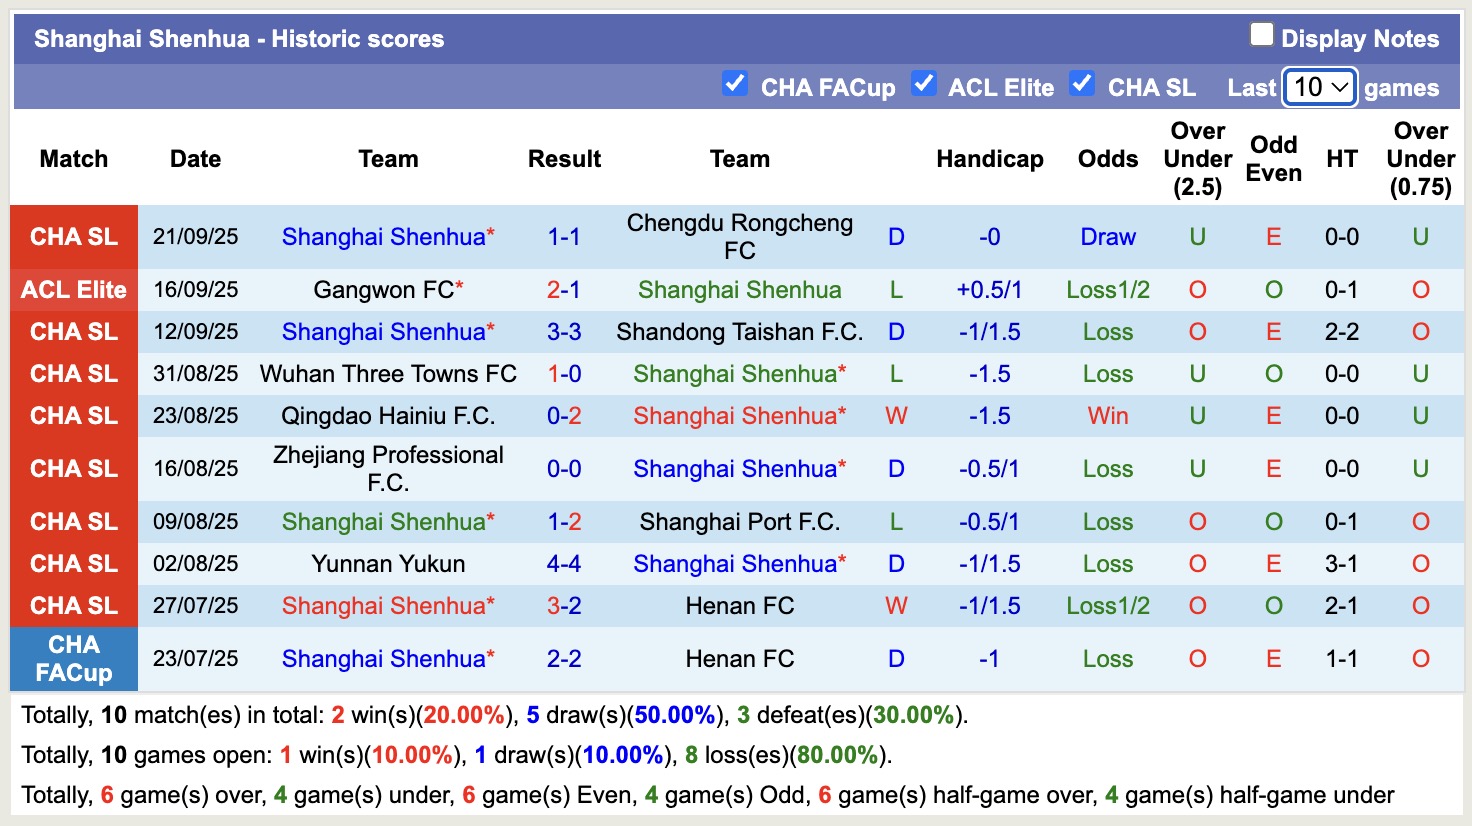Image resolution: width=1472 pixels, height=826 pixels.
Task: Select the Chengdu Rongcheng FC team name
Action: [739, 237]
